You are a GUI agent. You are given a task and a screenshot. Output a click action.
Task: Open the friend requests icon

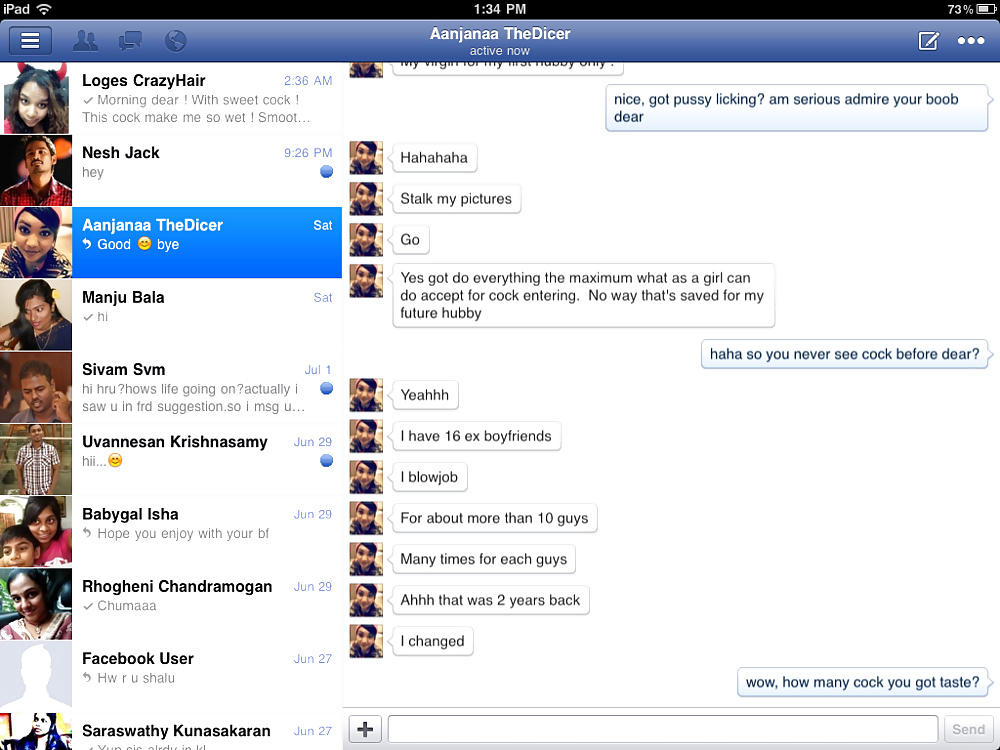[86, 41]
